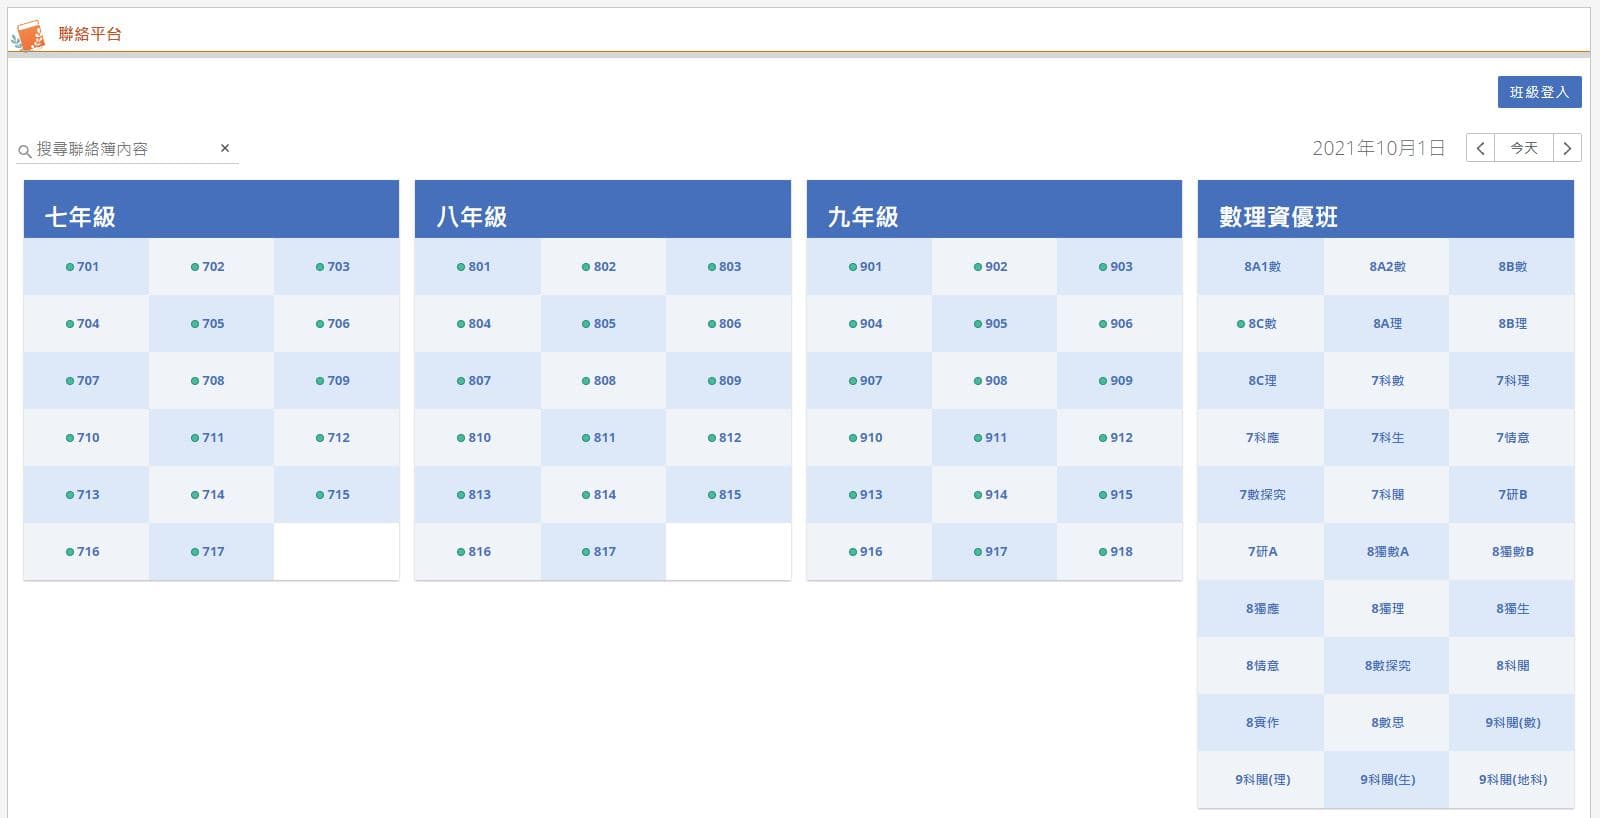Click the 七年級 column header
The image size is (1600, 818).
211,210
